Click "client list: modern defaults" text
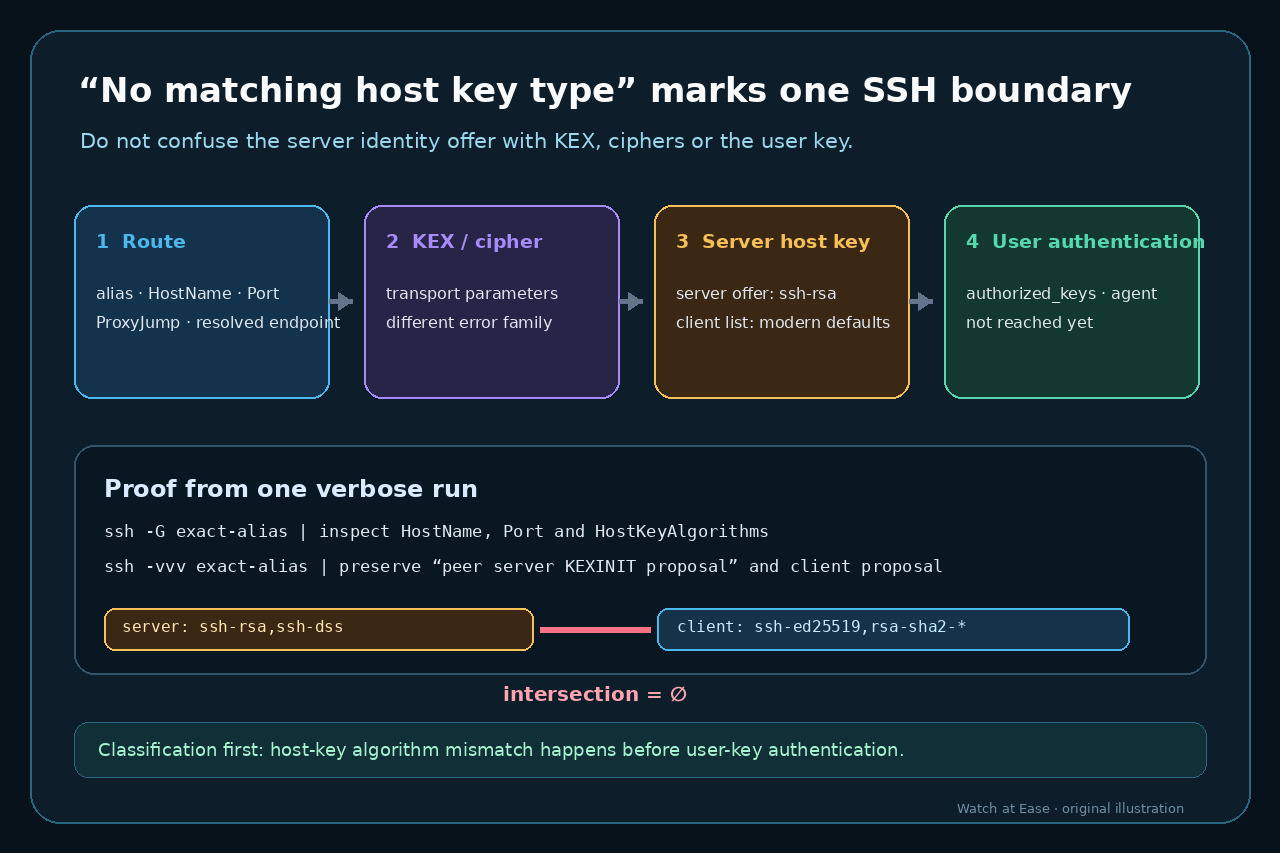 (x=783, y=323)
